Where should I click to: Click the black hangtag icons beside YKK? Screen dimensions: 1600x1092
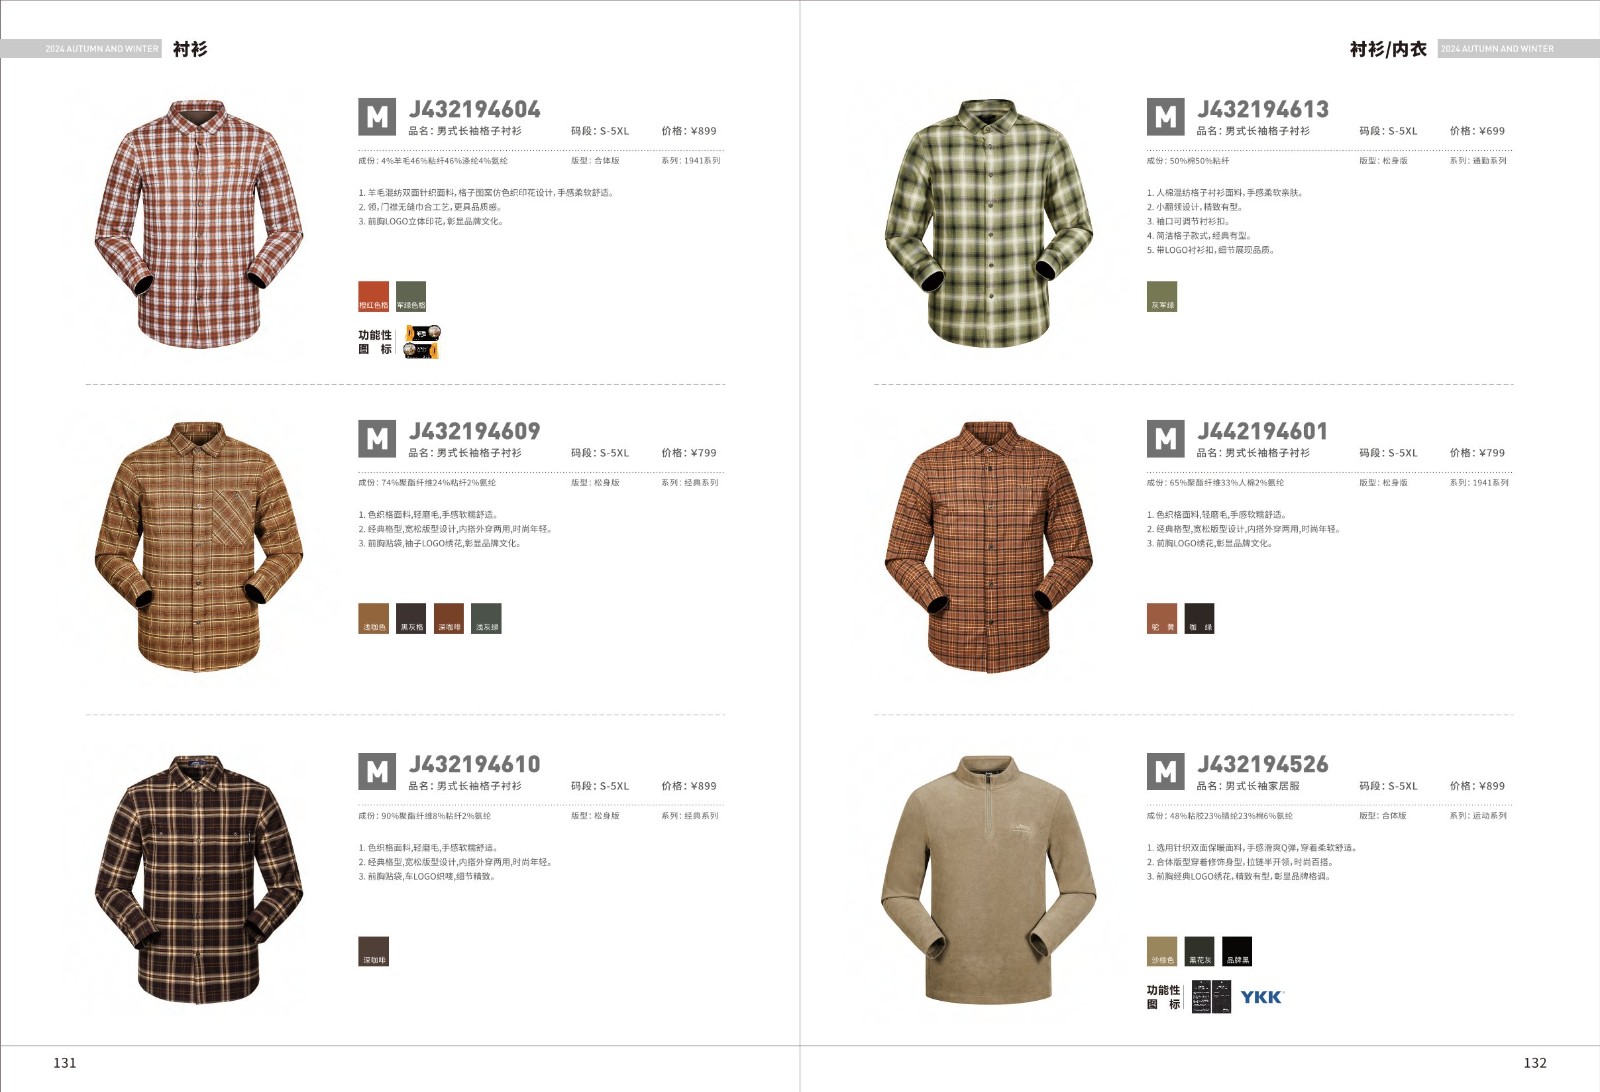[1210, 997]
